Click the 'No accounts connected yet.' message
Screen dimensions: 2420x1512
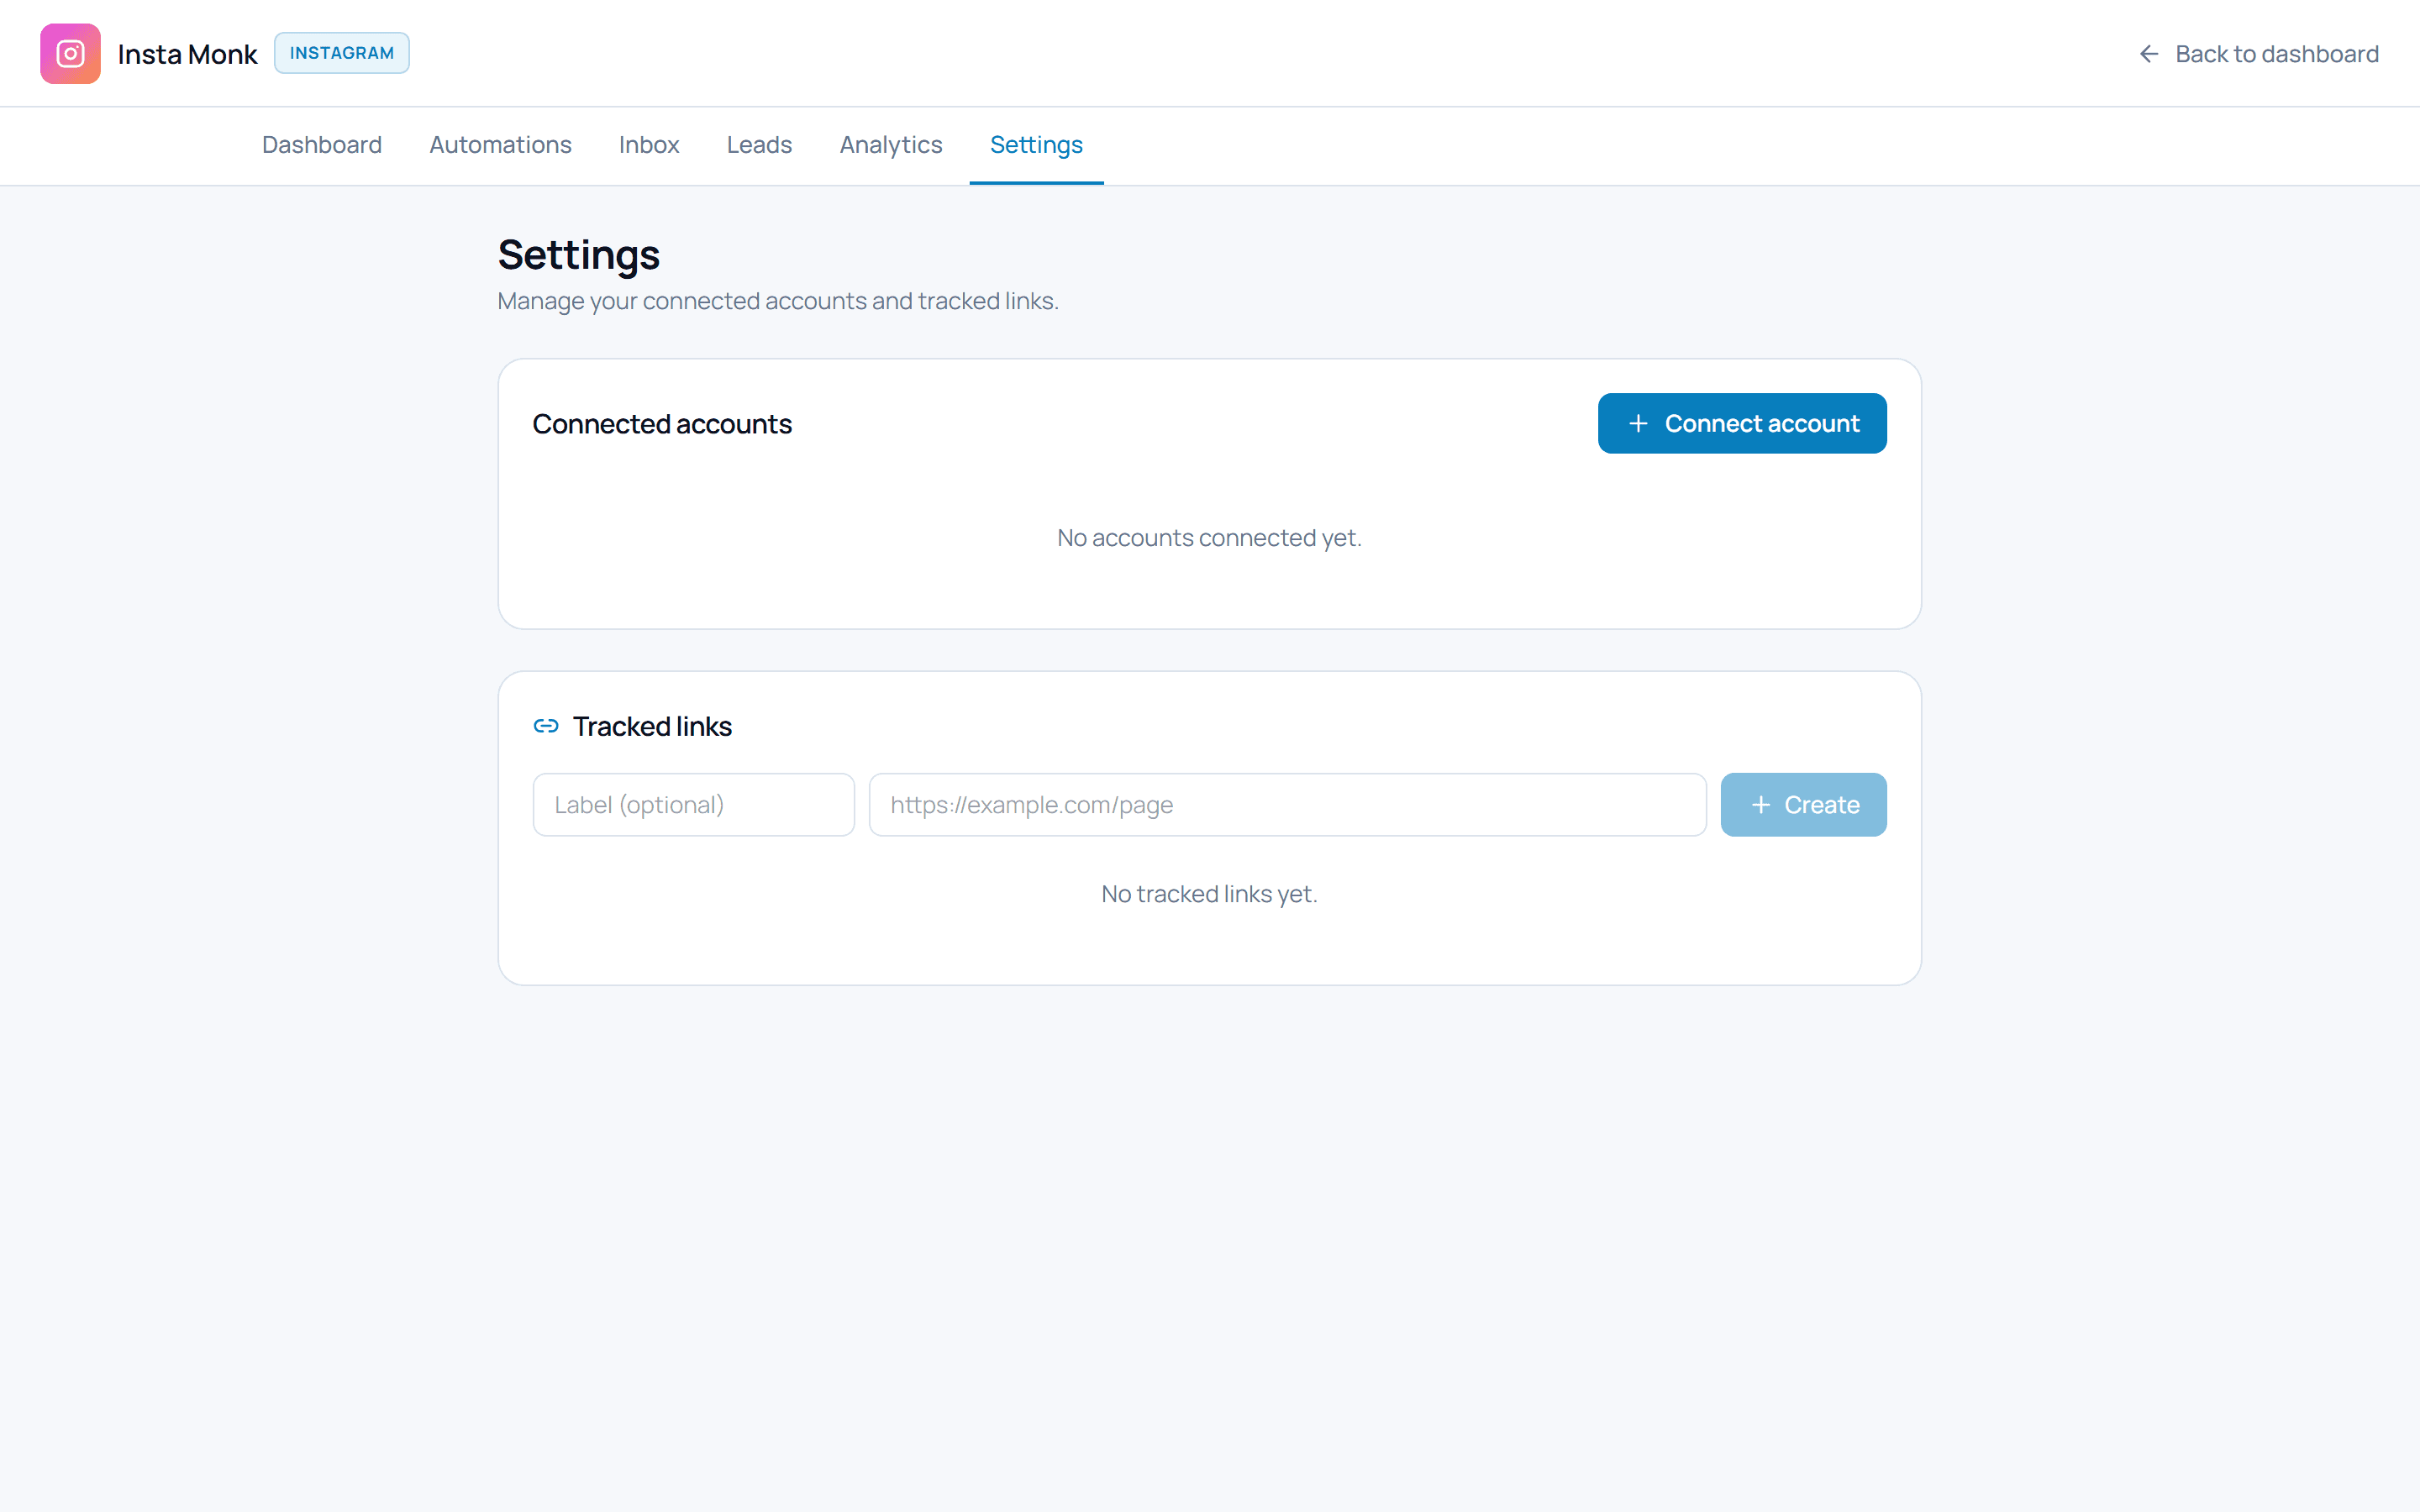1209,538
